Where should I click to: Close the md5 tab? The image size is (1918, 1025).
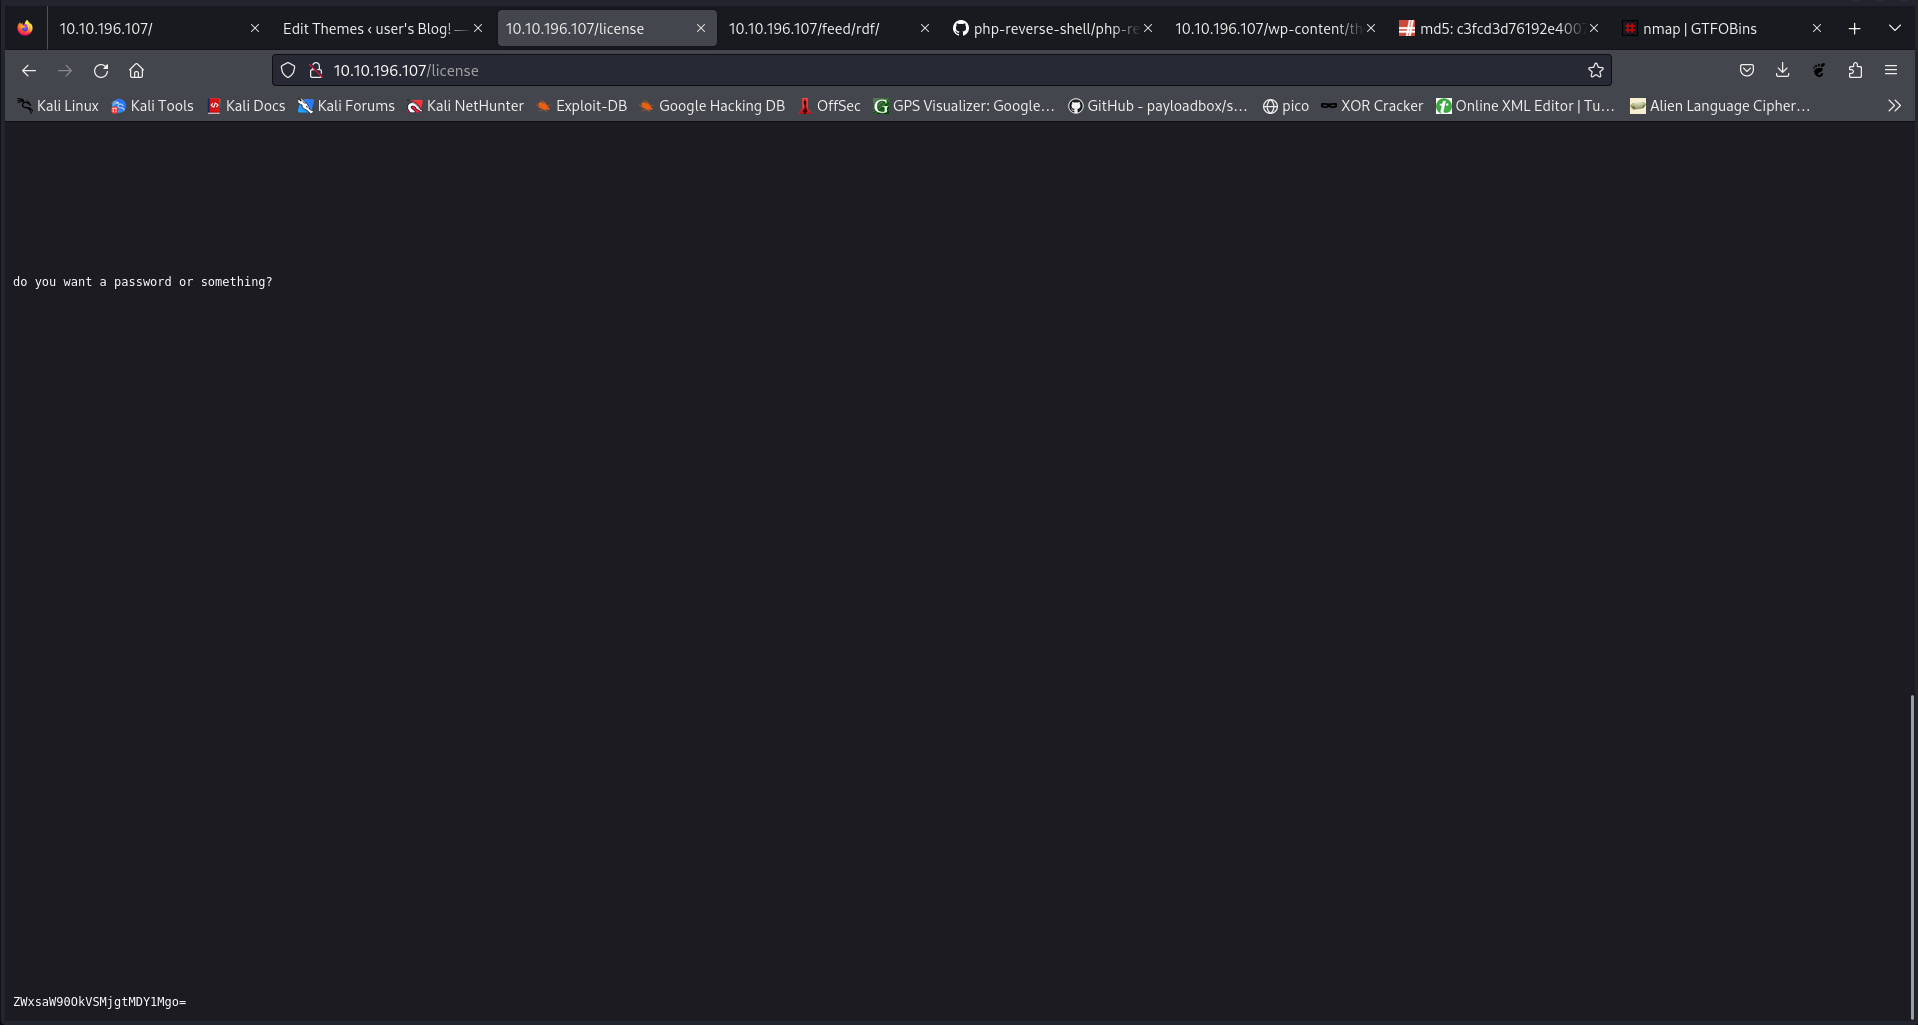pos(1594,28)
